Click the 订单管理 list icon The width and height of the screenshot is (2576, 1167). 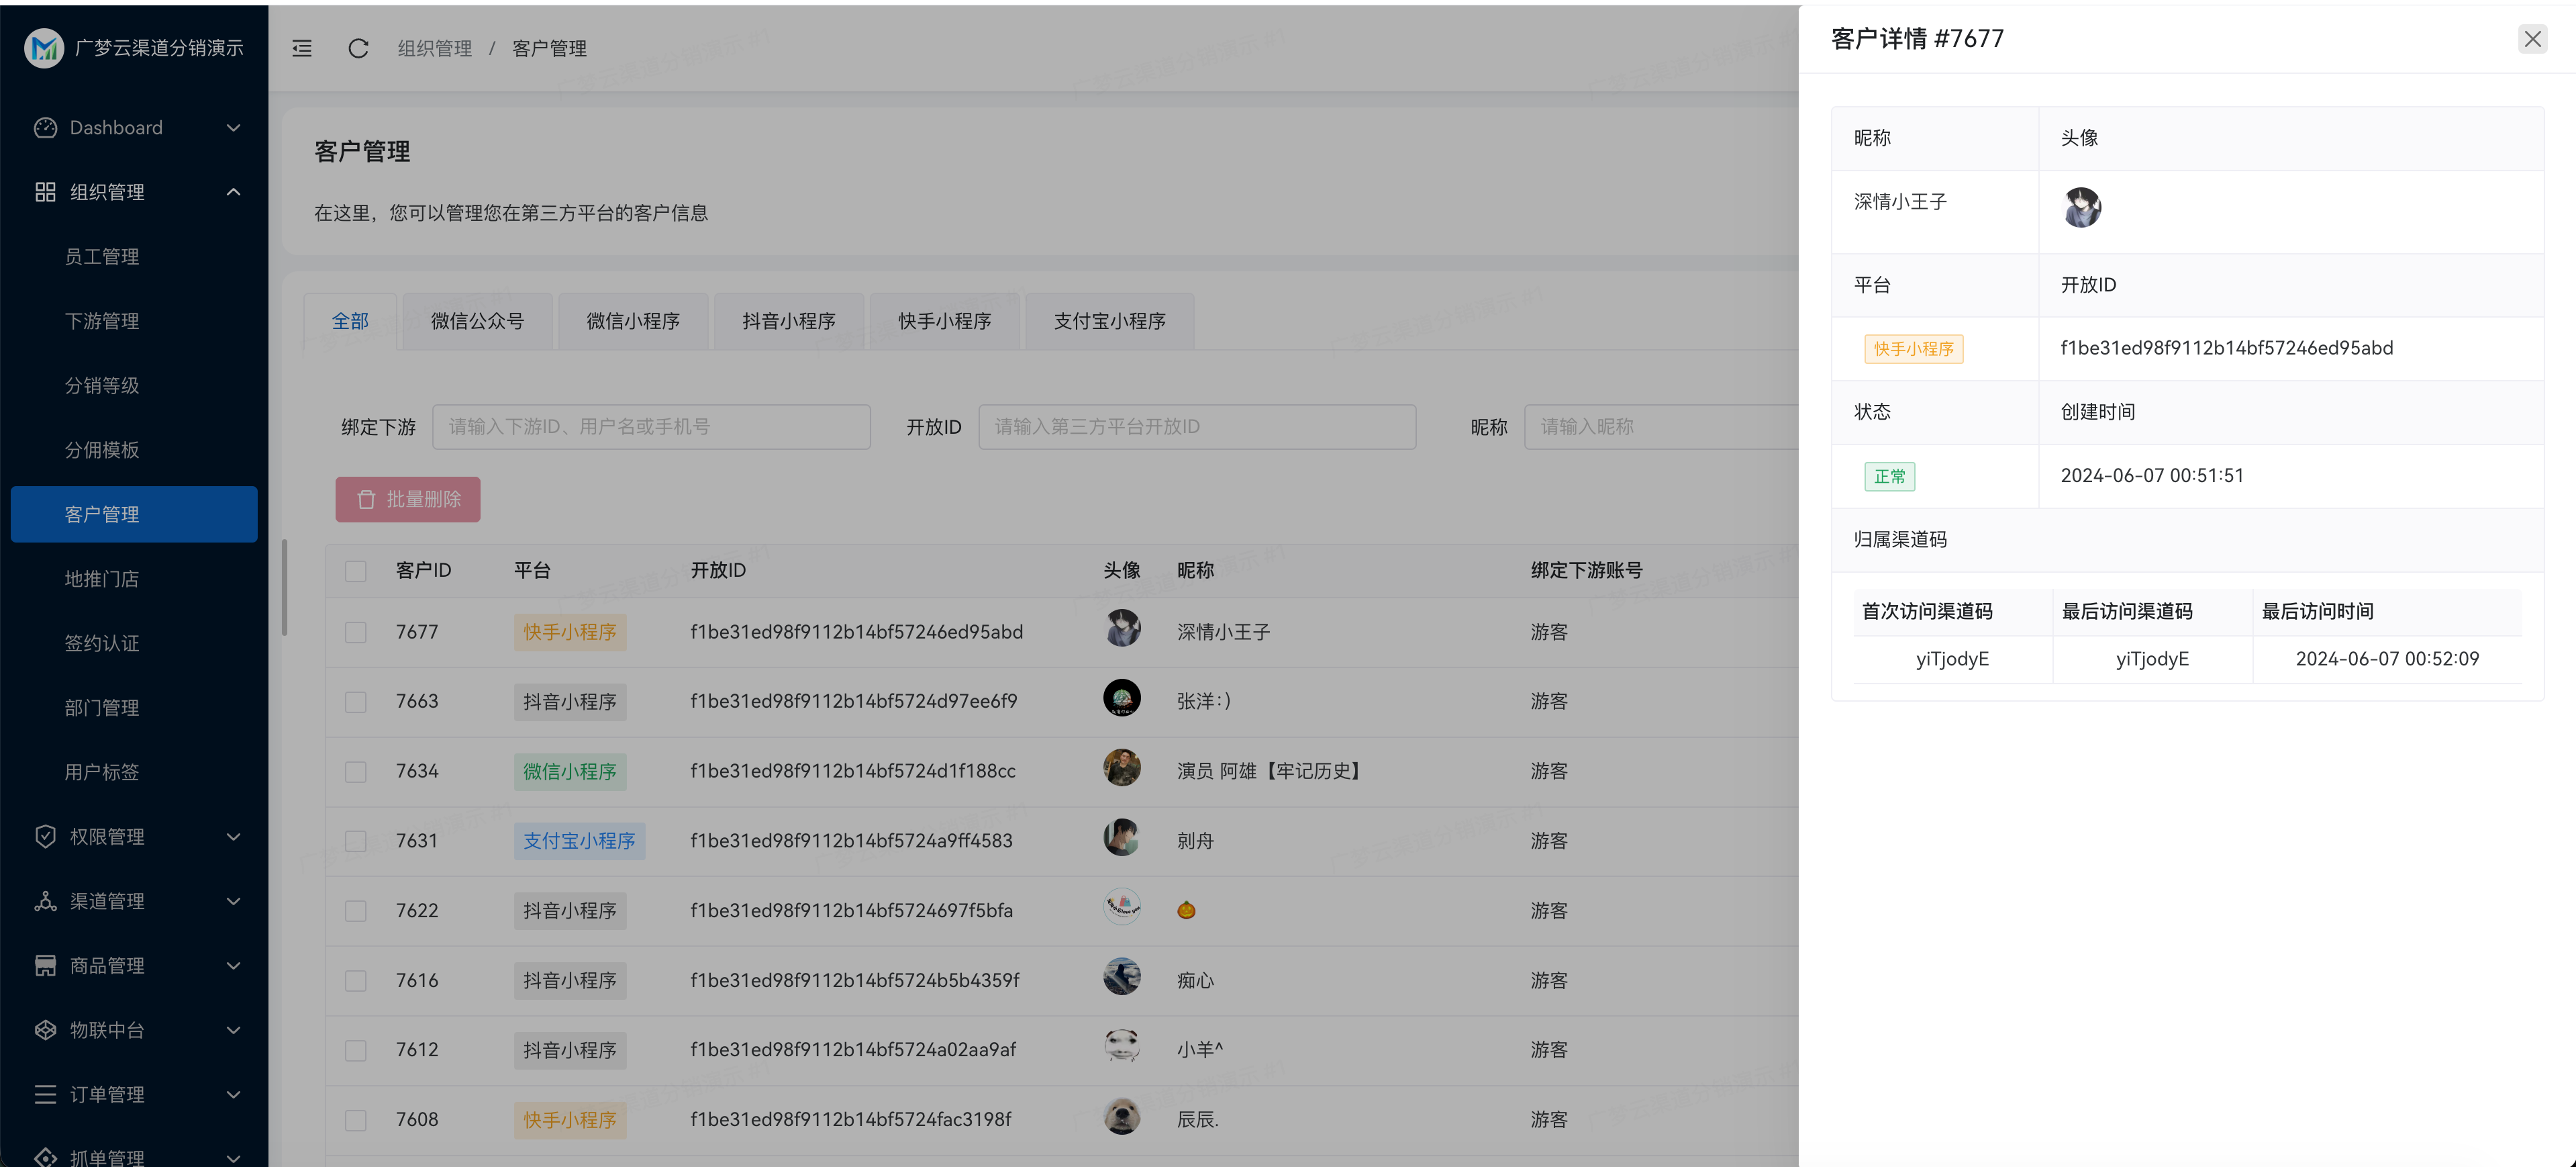point(45,1094)
